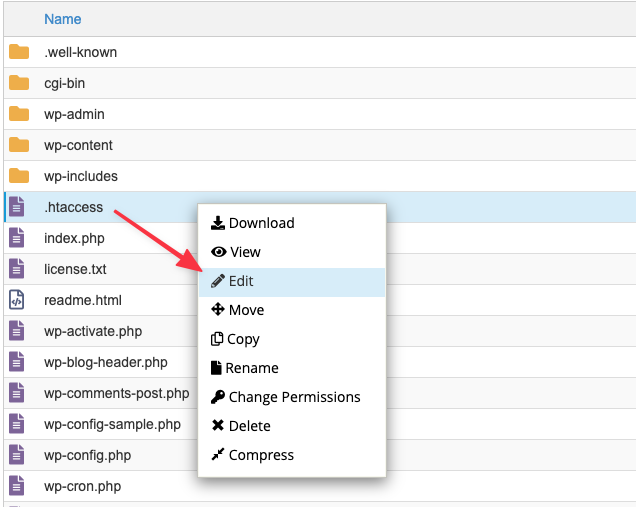This screenshot has height=507, width=636.
Task: Click the readme.html code file icon
Action: pos(17,300)
